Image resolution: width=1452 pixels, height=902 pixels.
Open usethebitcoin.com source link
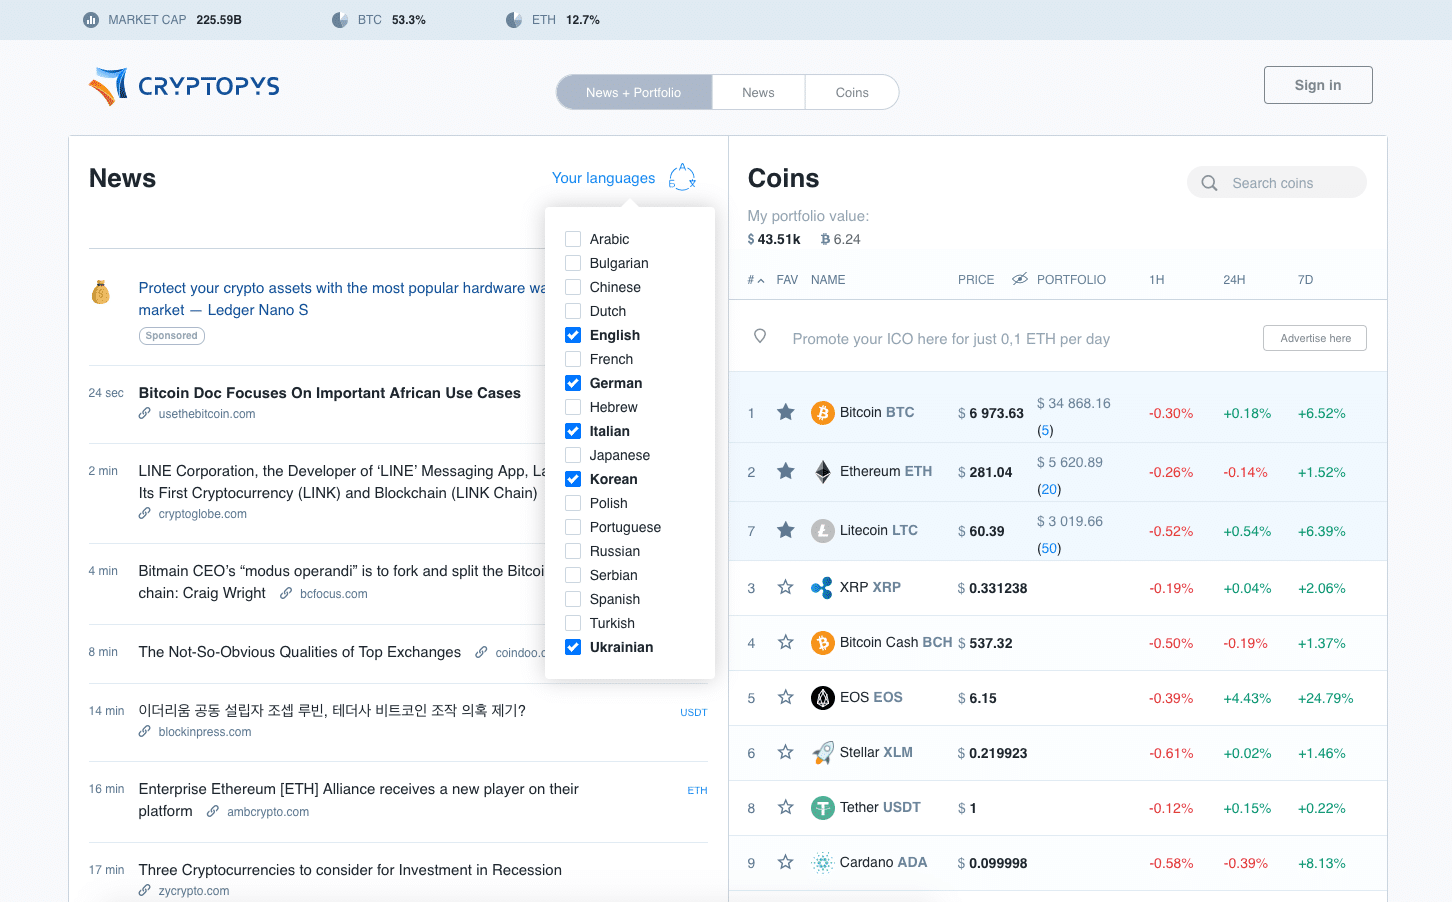click(206, 414)
